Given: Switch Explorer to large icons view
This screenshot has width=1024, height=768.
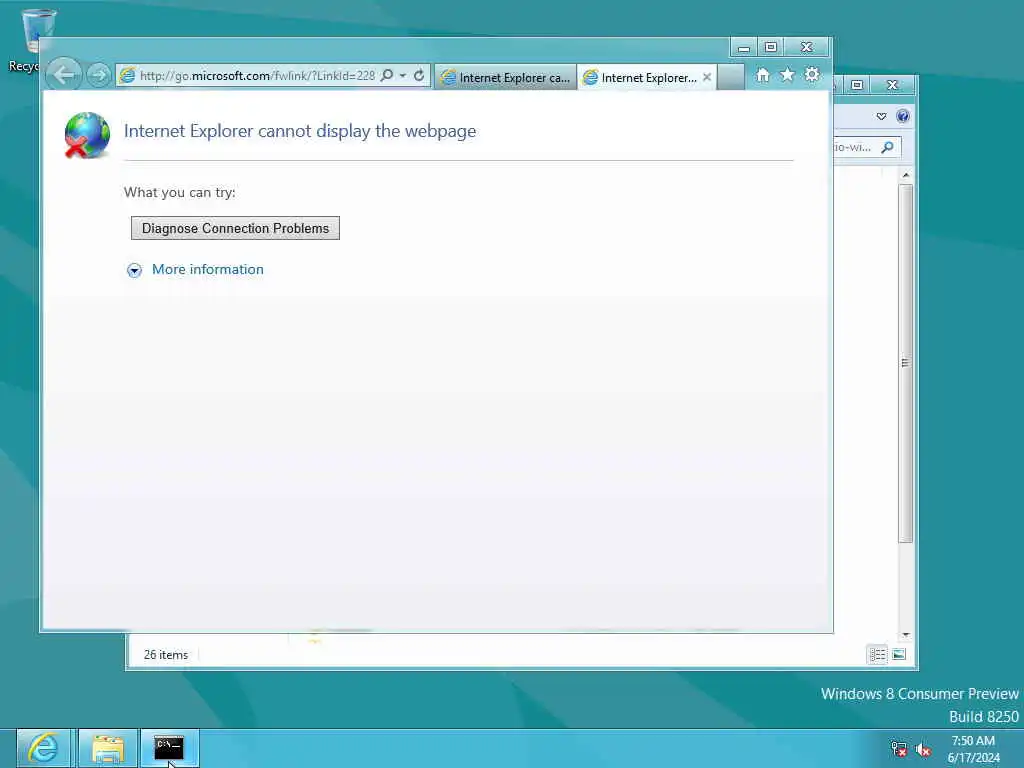Looking at the screenshot, I should click(x=899, y=654).
